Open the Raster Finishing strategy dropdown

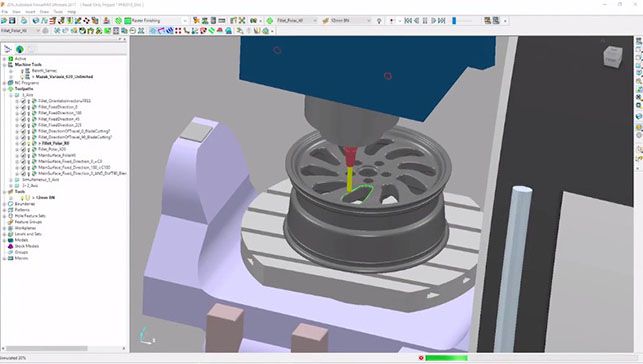[185, 20]
